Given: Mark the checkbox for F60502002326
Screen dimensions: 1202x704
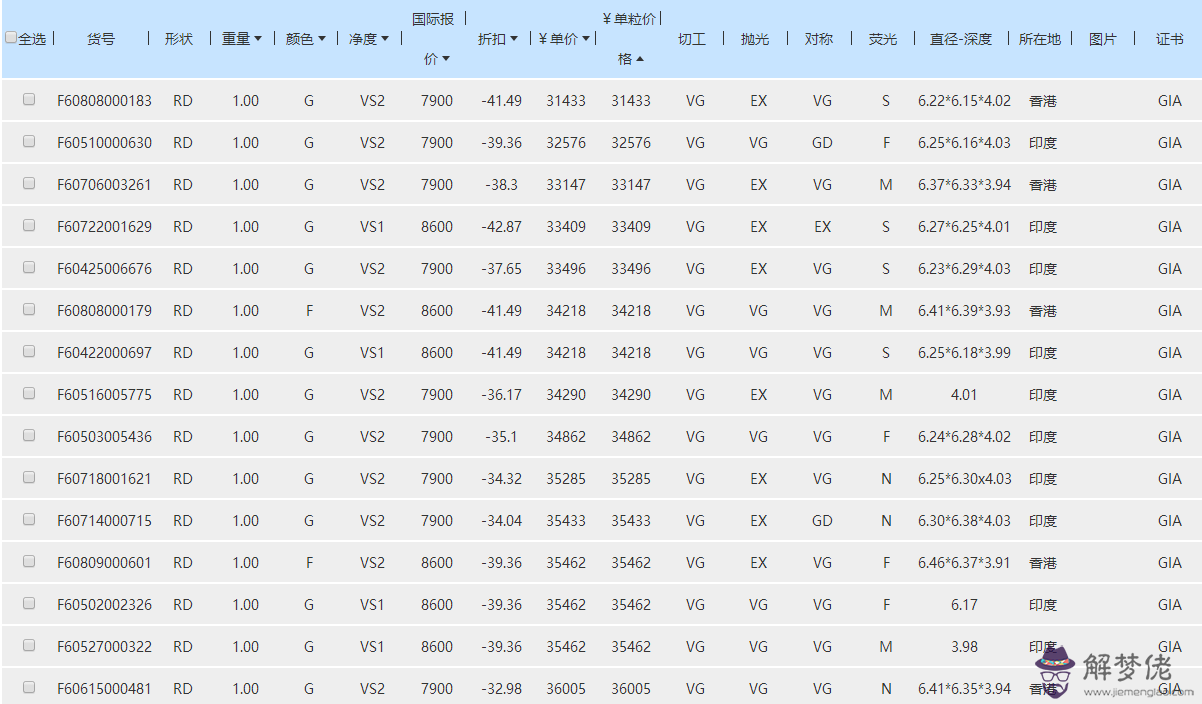Looking at the screenshot, I should pyautogui.click(x=29, y=603).
